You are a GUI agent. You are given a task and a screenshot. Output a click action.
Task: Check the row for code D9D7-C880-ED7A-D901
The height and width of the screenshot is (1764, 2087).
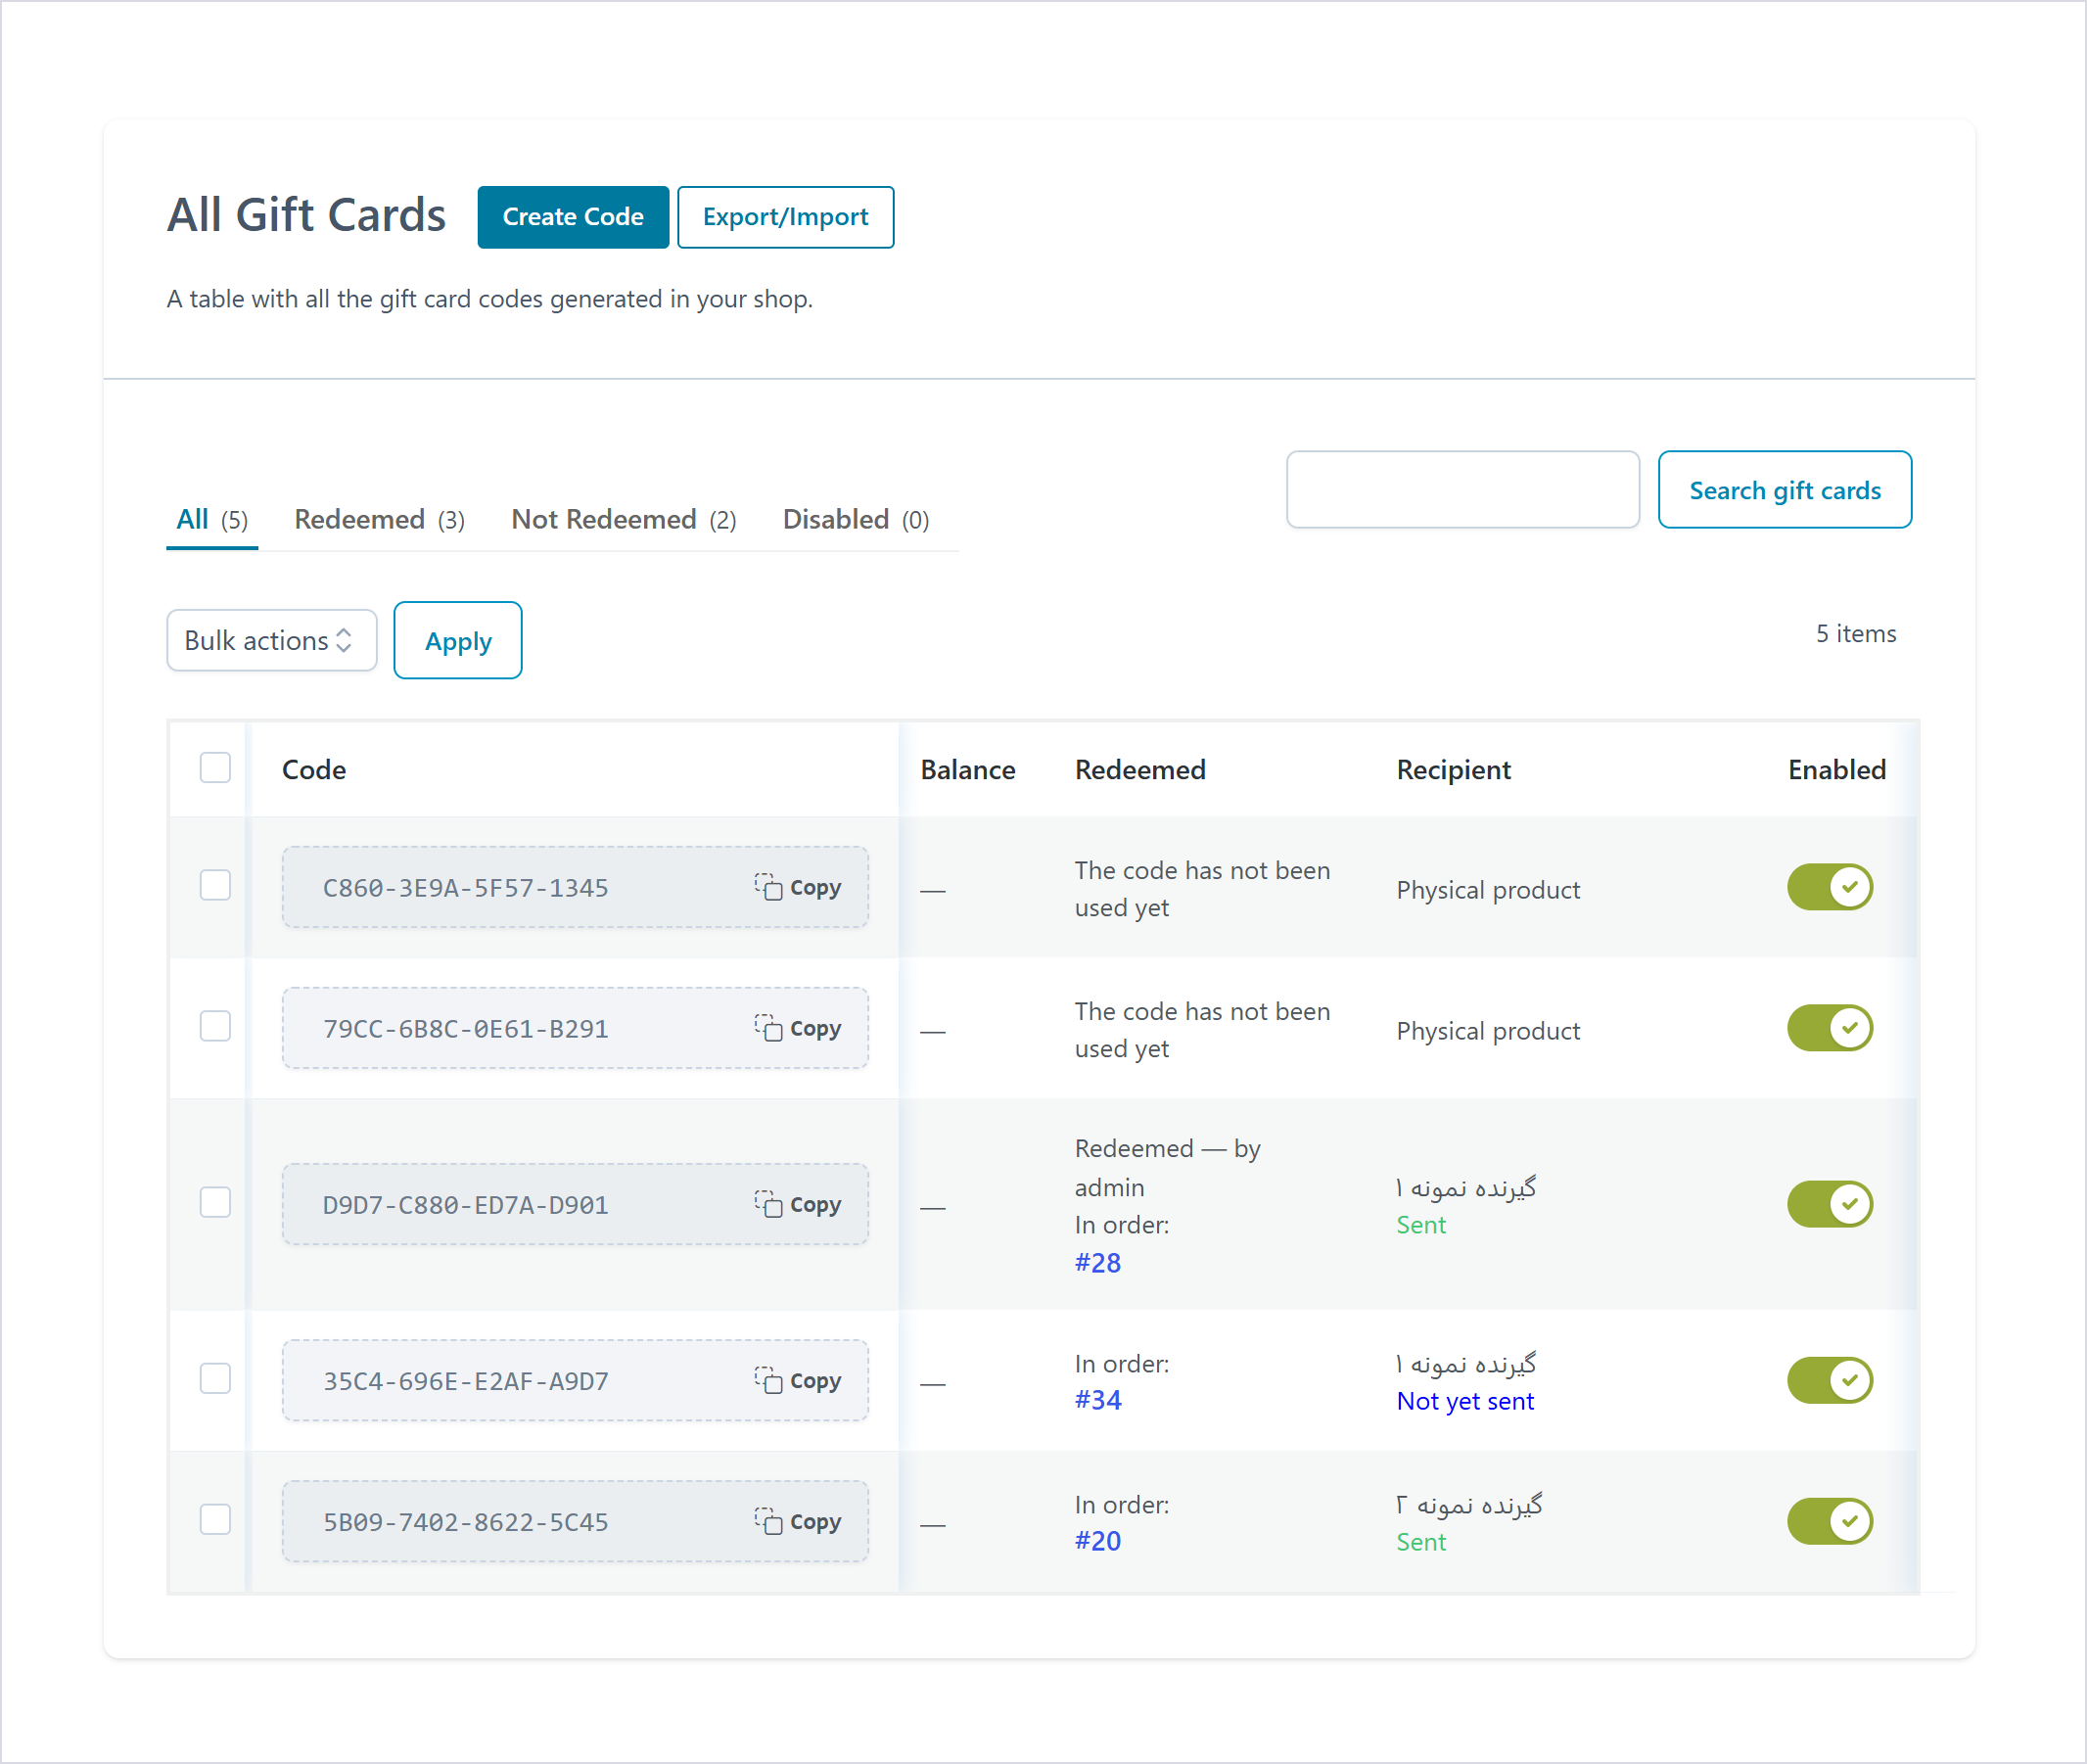pos(215,1203)
